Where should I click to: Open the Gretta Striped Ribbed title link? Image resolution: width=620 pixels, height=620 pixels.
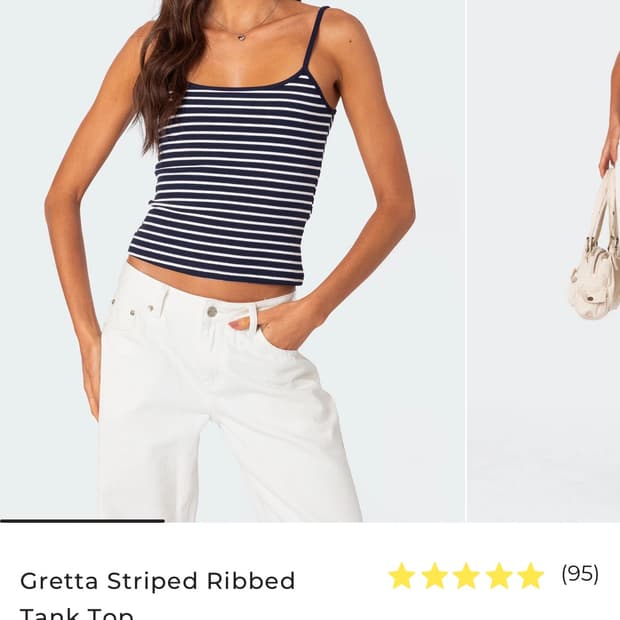click(157, 581)
